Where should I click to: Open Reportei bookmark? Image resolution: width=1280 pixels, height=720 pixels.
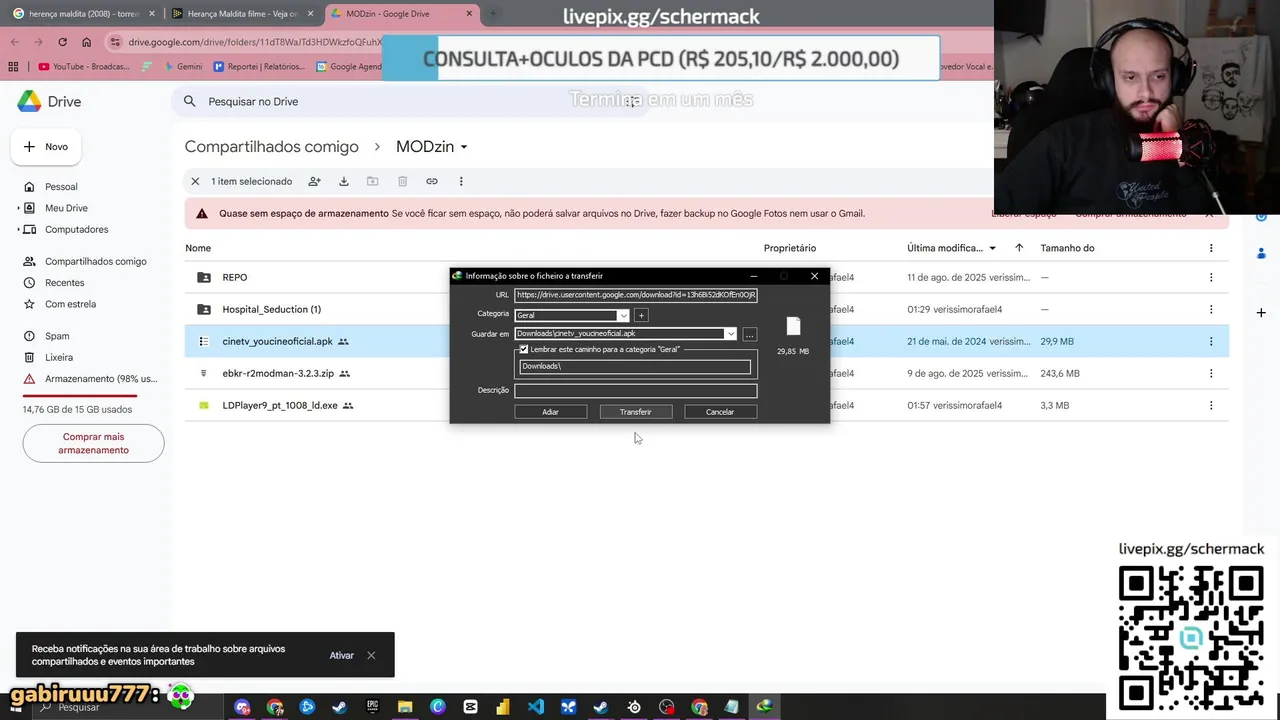(x=257, y=67)
